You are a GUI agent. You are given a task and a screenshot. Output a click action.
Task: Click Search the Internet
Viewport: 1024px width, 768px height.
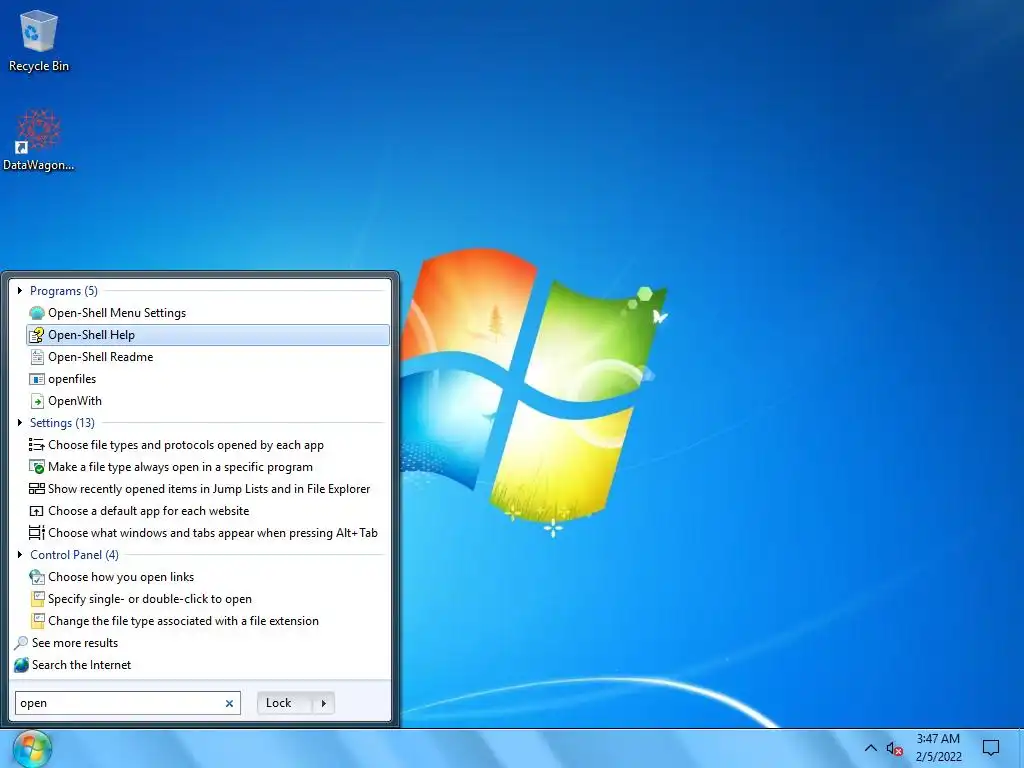pyautogui.click(x=82, y=665)
